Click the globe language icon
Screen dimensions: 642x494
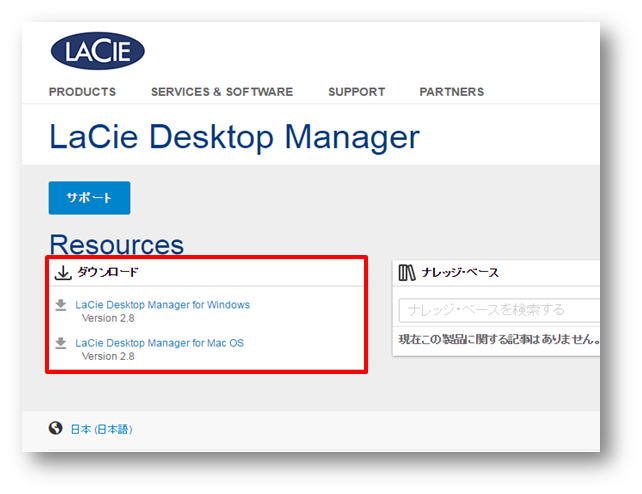tap(55, 428)
